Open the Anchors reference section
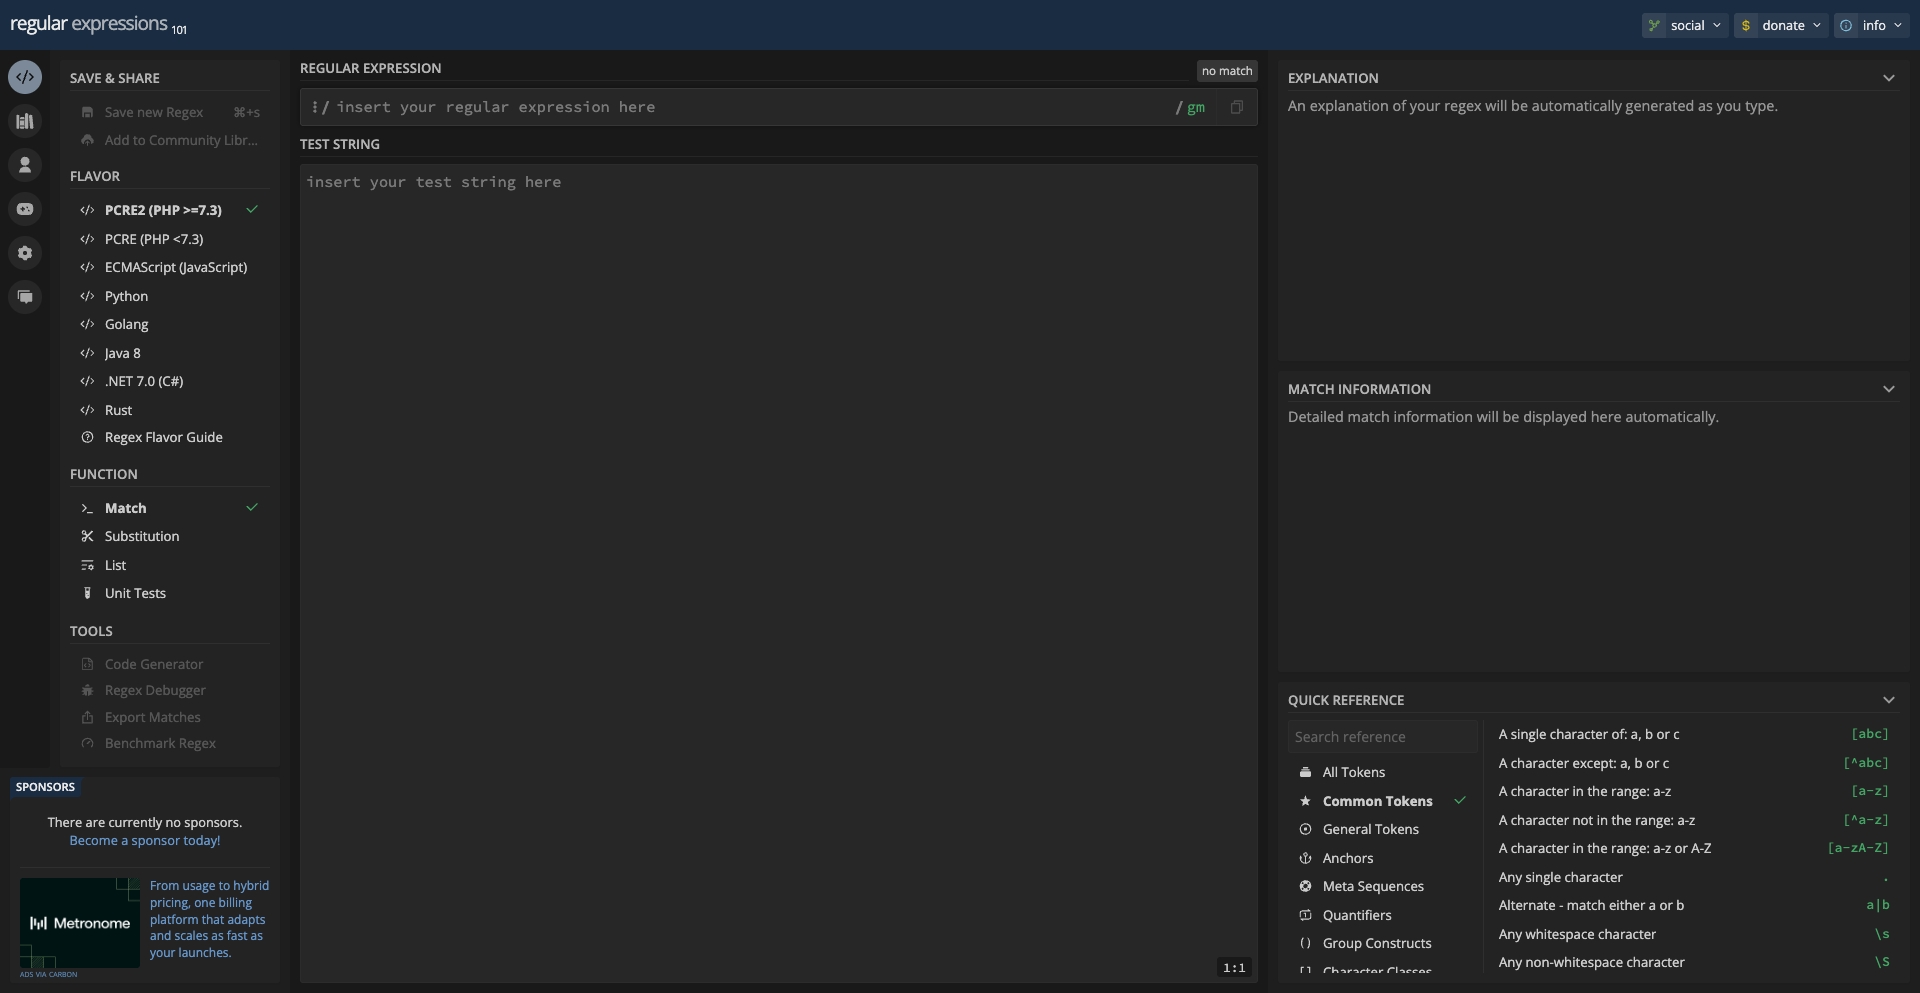 coord(1348,857)
